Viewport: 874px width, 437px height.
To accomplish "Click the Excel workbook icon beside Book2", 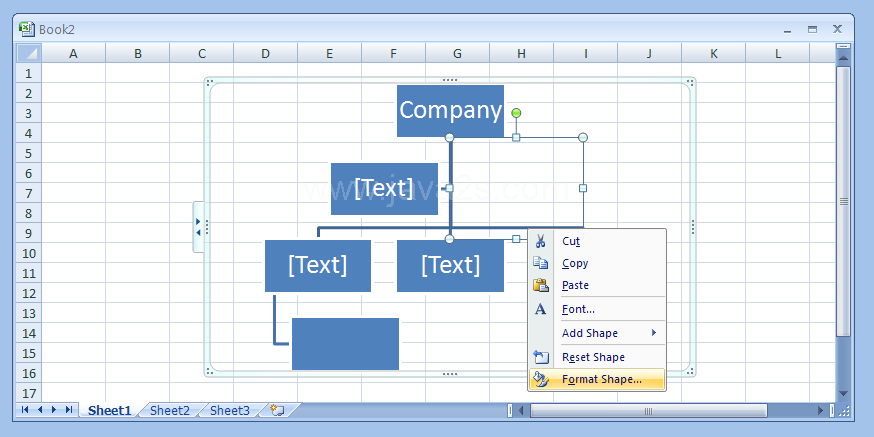I will point(26,29).
